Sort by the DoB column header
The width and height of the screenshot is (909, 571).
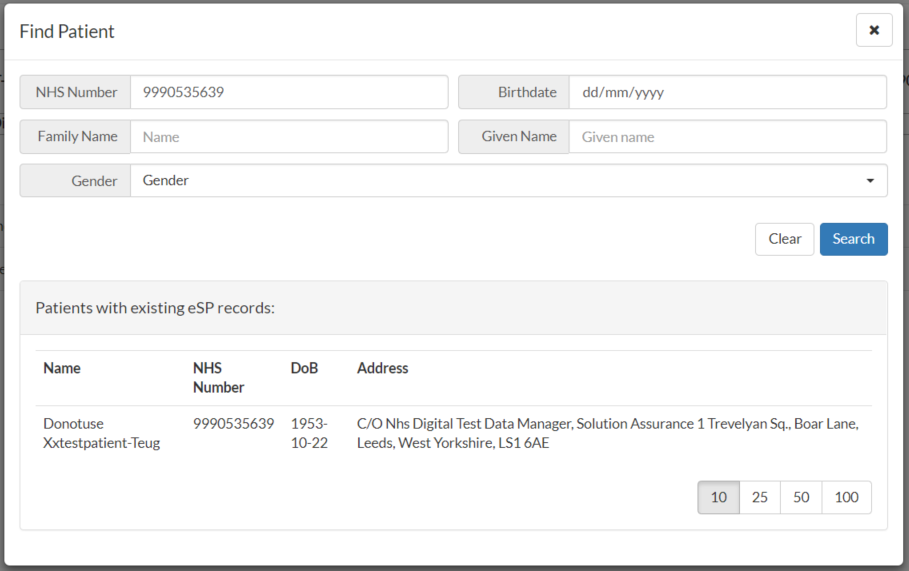click(304, 368)
